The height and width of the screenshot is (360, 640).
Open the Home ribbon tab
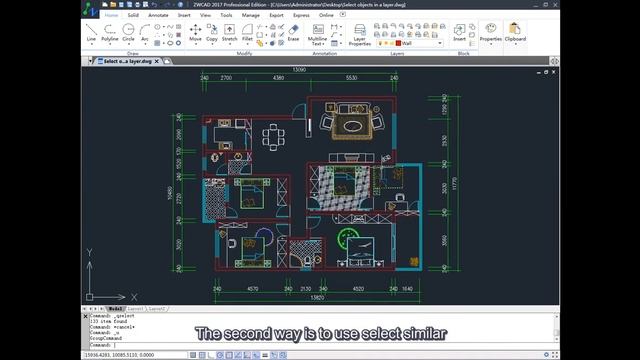click(111, 15)
